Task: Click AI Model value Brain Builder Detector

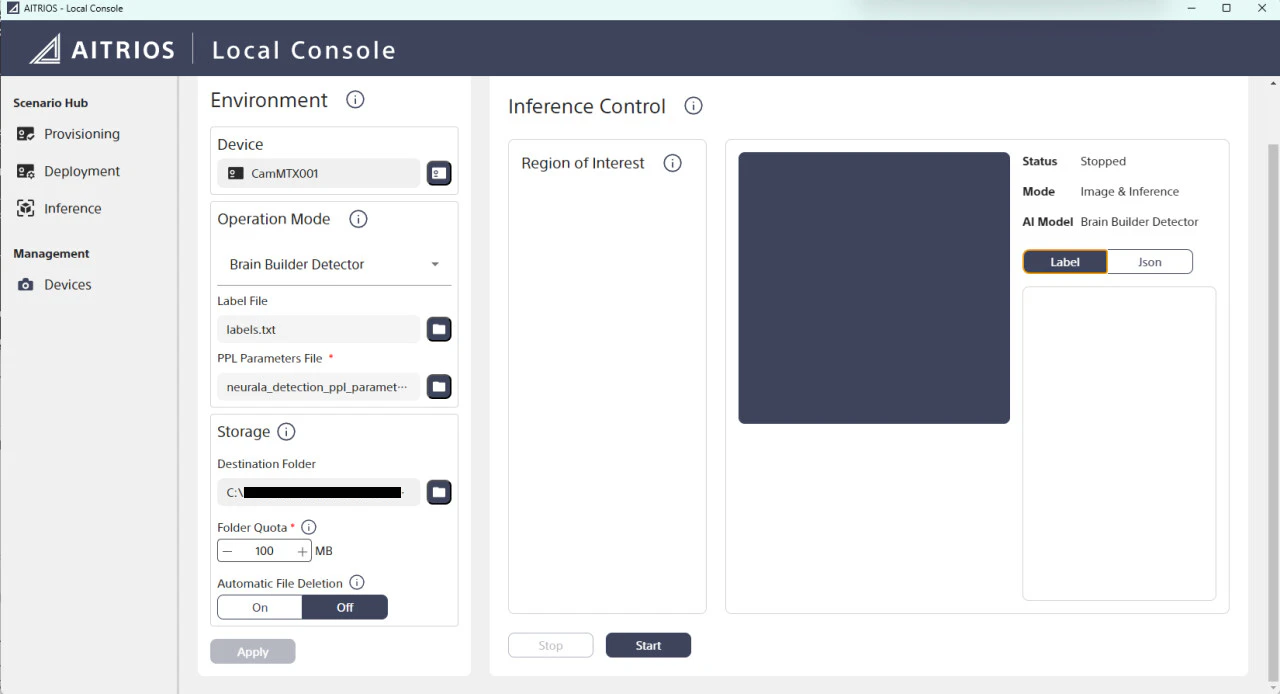Action: (x=1140, y=222)
